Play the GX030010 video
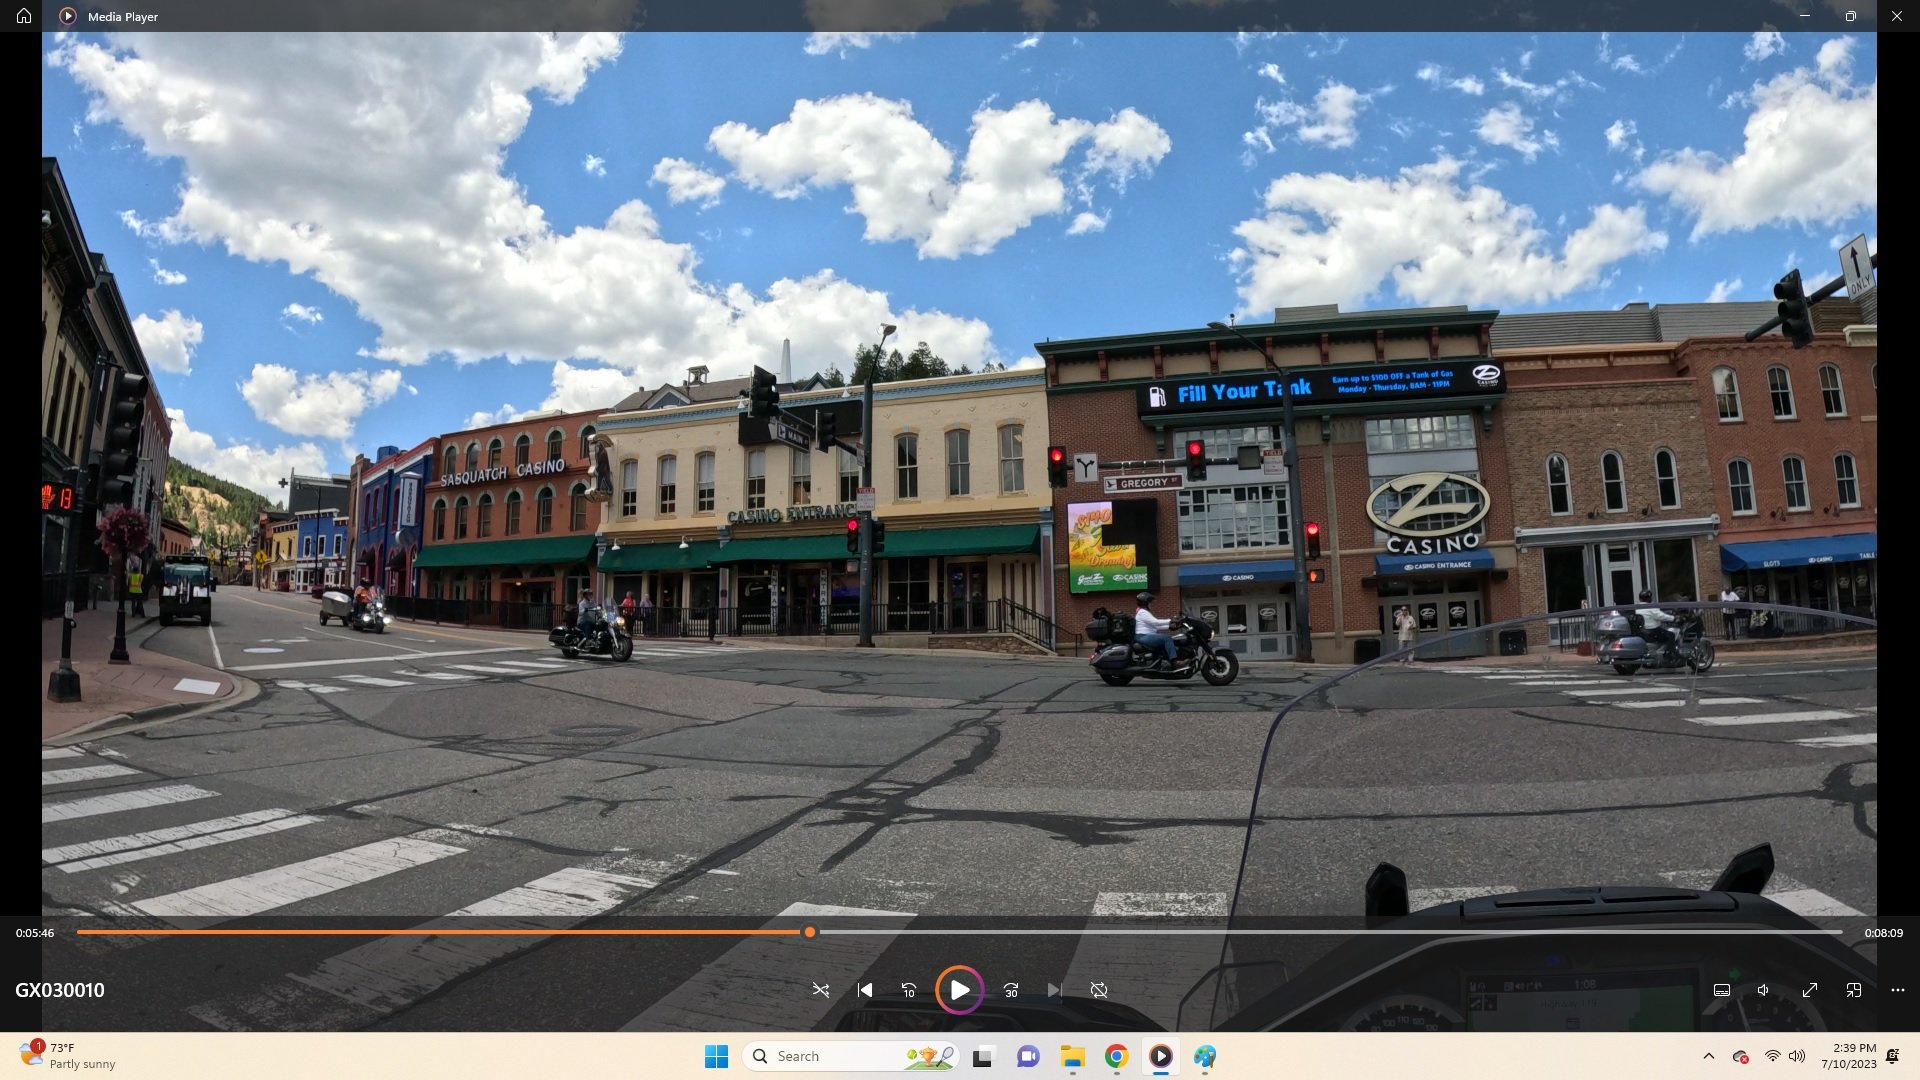Viewport: 1920px width, 1080px height. [959, 990]
